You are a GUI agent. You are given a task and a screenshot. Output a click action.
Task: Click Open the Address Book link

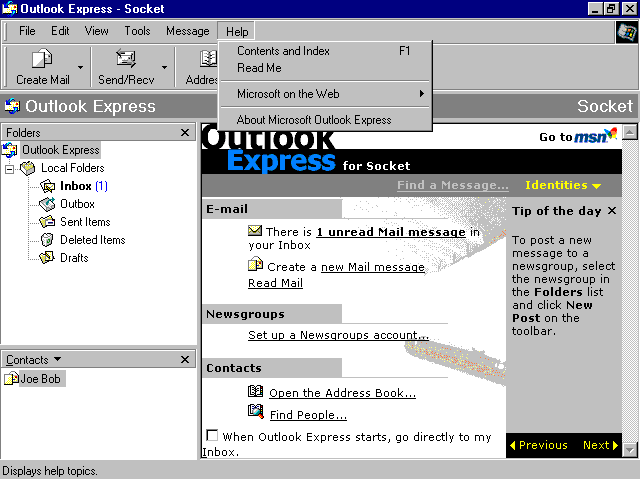[x=342, y=393]
